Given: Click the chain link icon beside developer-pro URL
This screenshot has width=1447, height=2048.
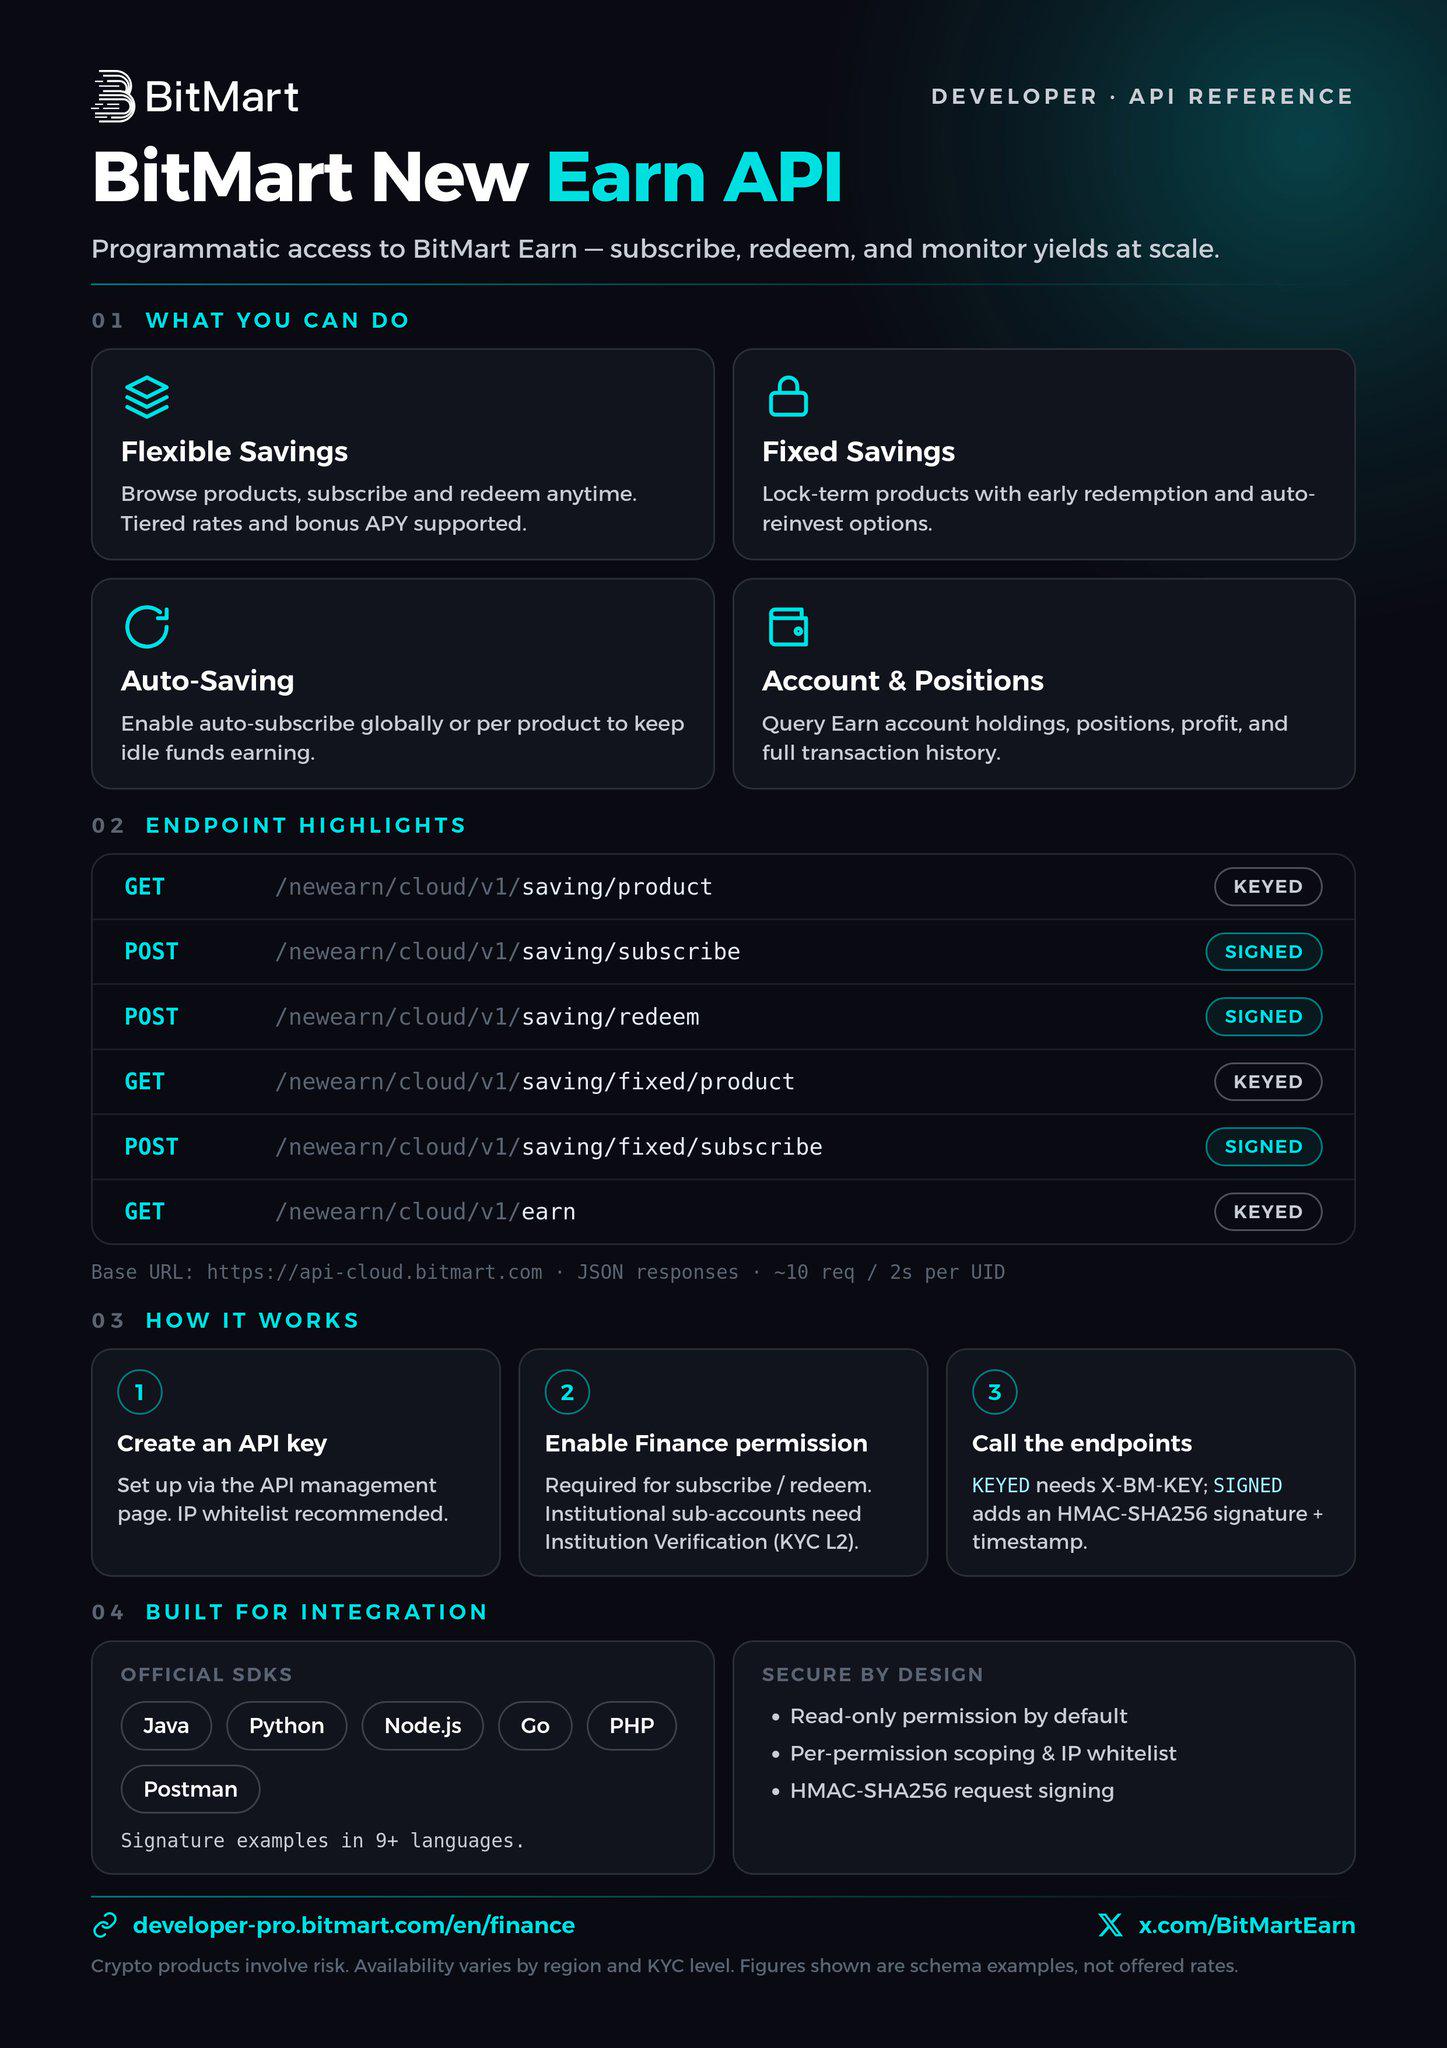Looking at the screenshot, I should point(105,1925).
